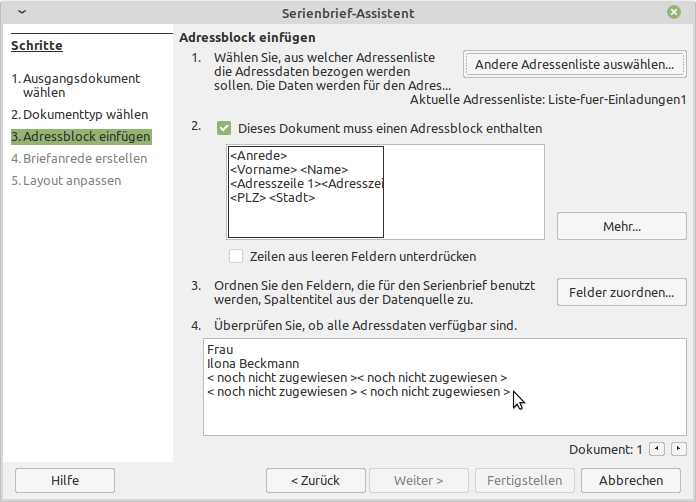
Task: Select step '3. Adressblock einfügen'
Action: point(81,136)
